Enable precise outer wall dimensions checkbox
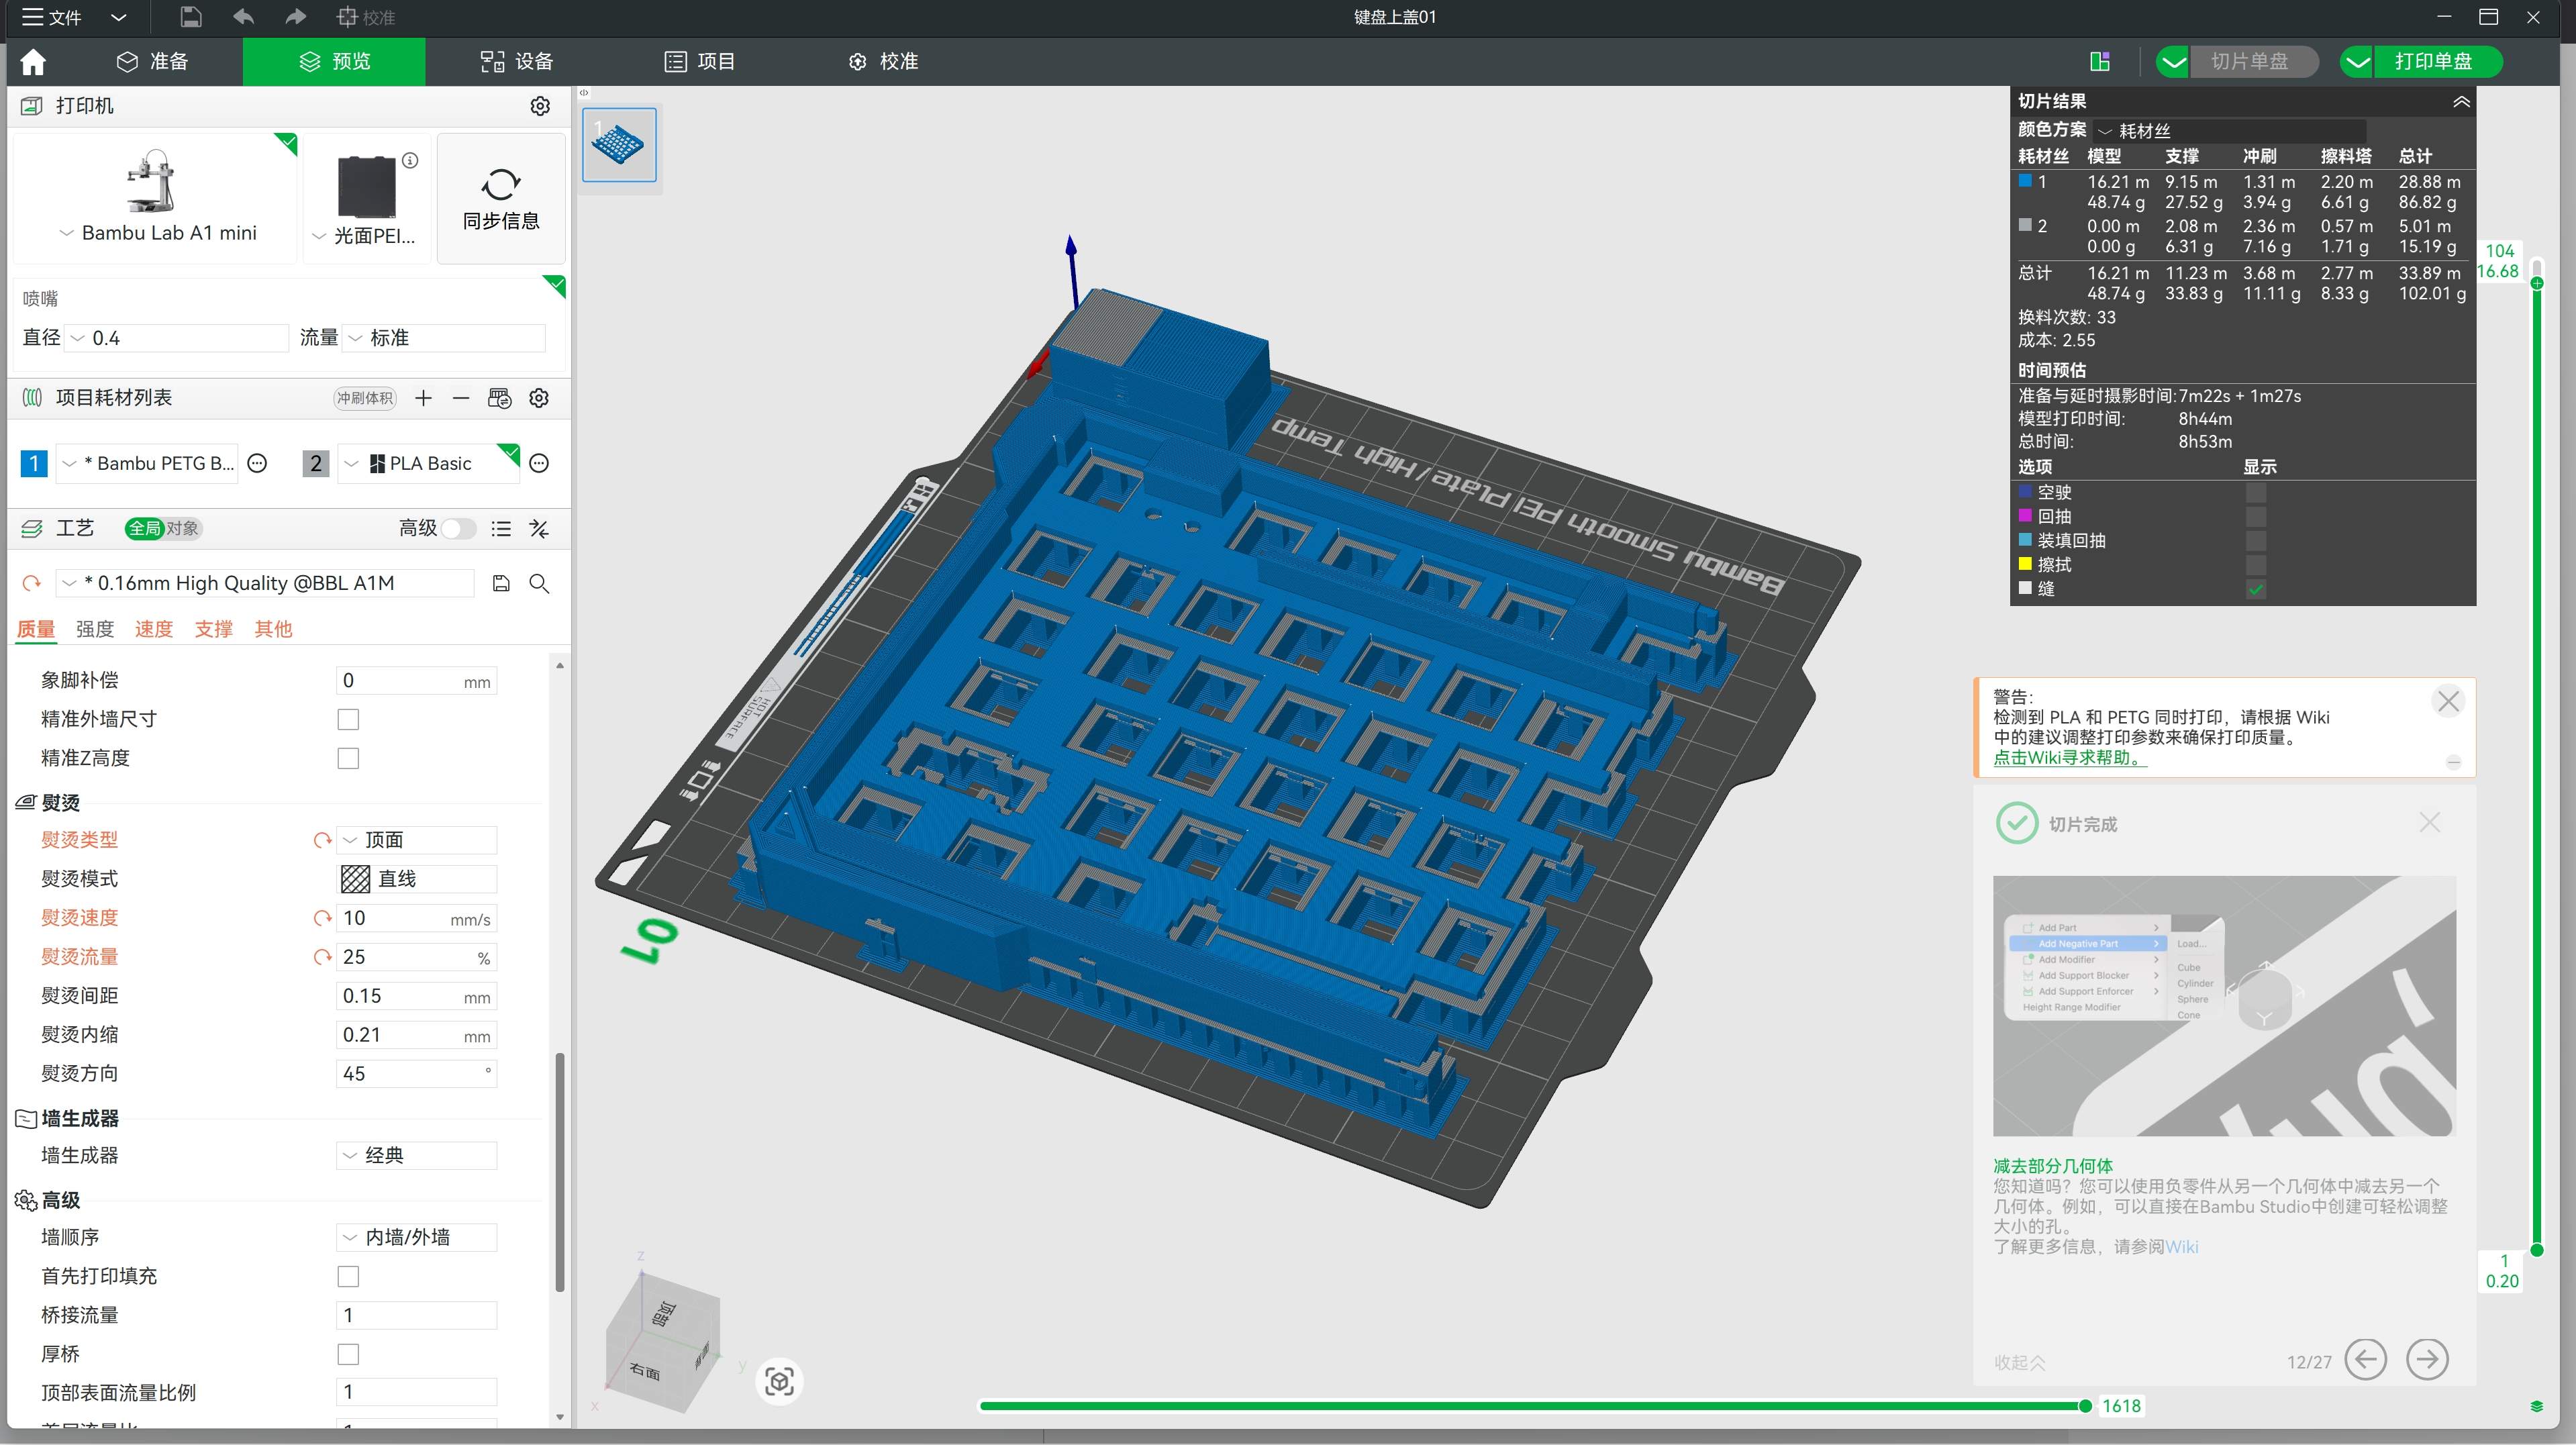Image resolution: width=2576 pixels, height=1445 pixels. click(x=348, y=719)
